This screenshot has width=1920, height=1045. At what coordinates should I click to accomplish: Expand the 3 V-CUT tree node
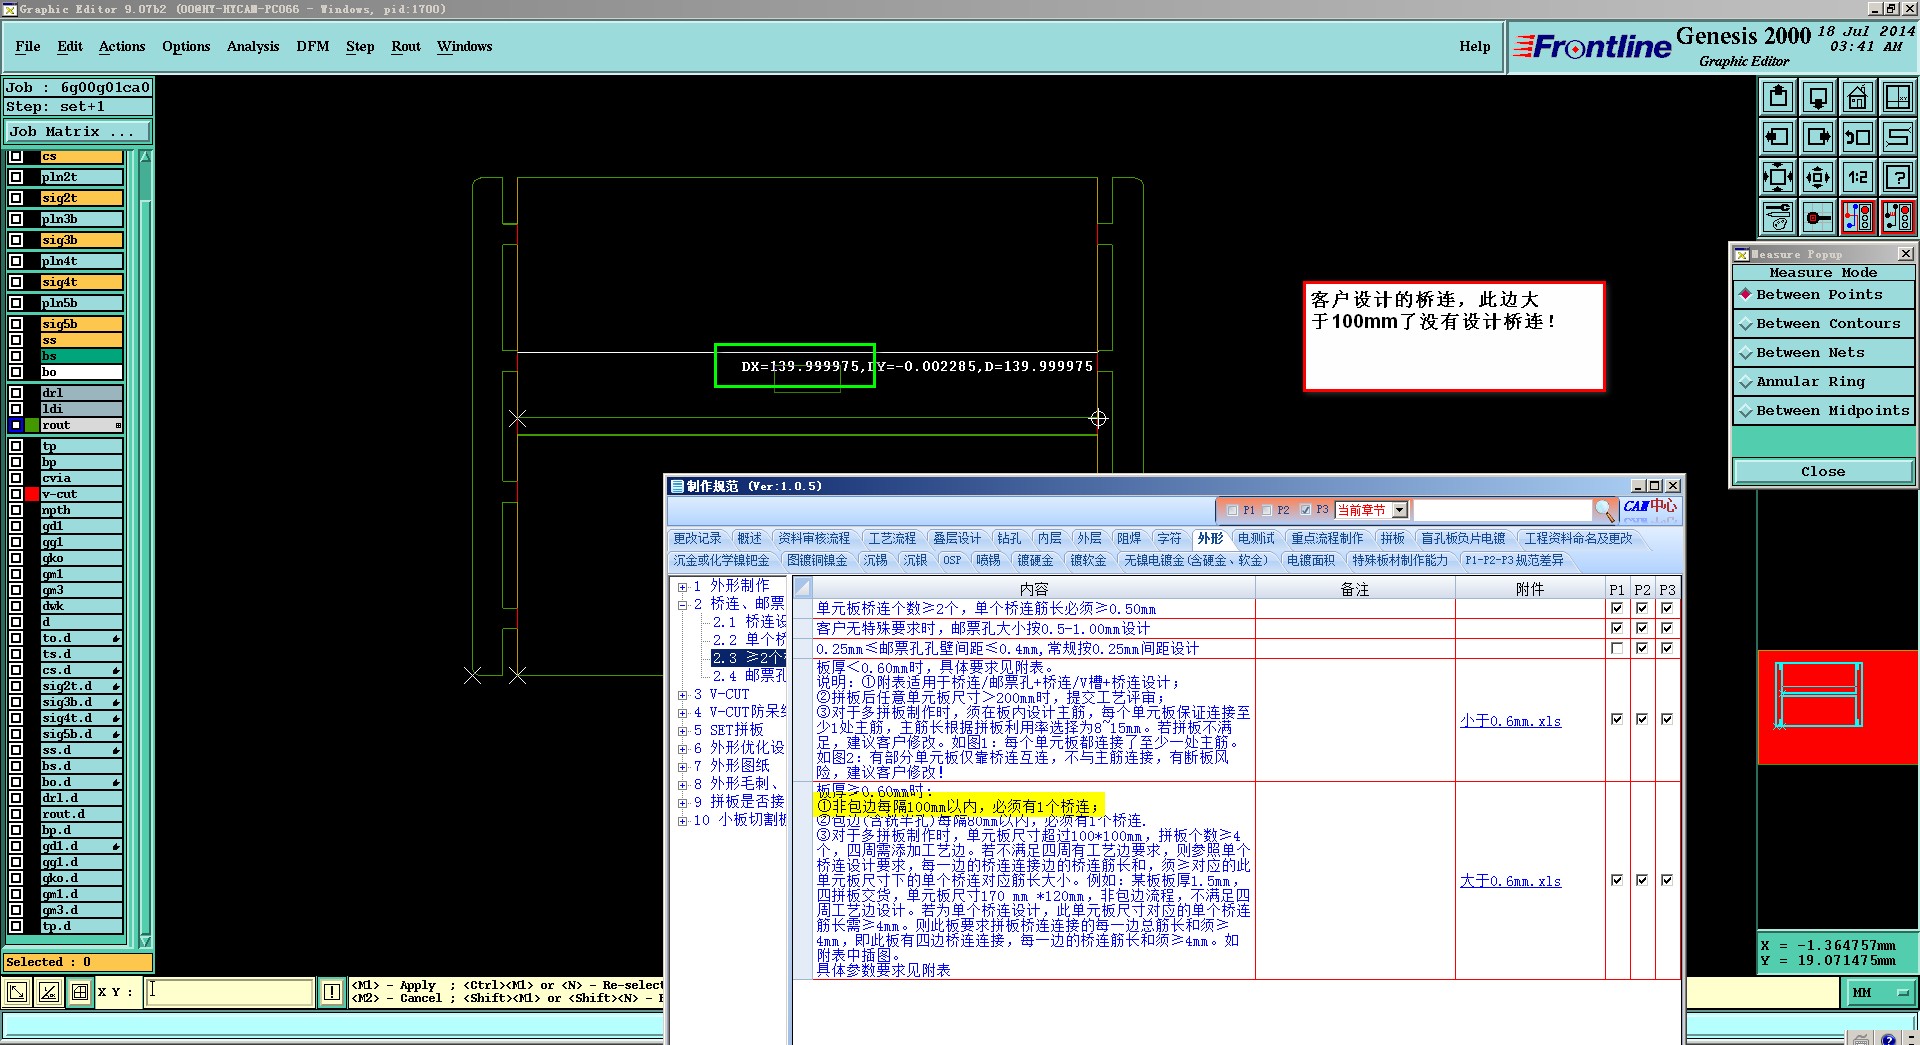pyautogui.click(x=682, y=694)
